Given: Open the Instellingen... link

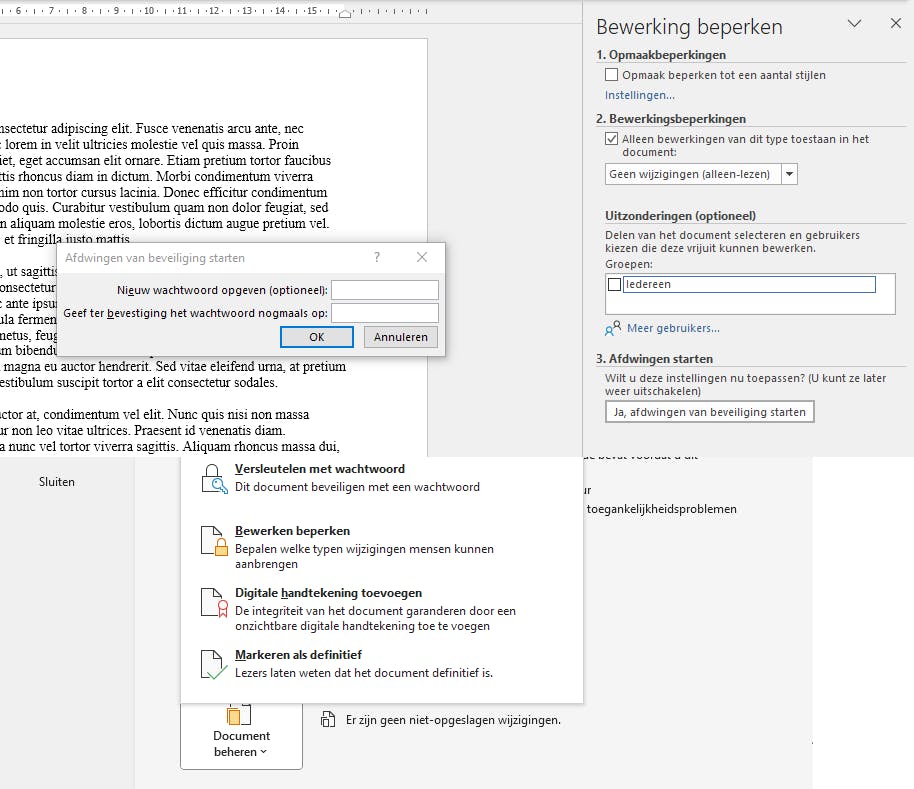Looking at the screenshot, I should [639, 95].
